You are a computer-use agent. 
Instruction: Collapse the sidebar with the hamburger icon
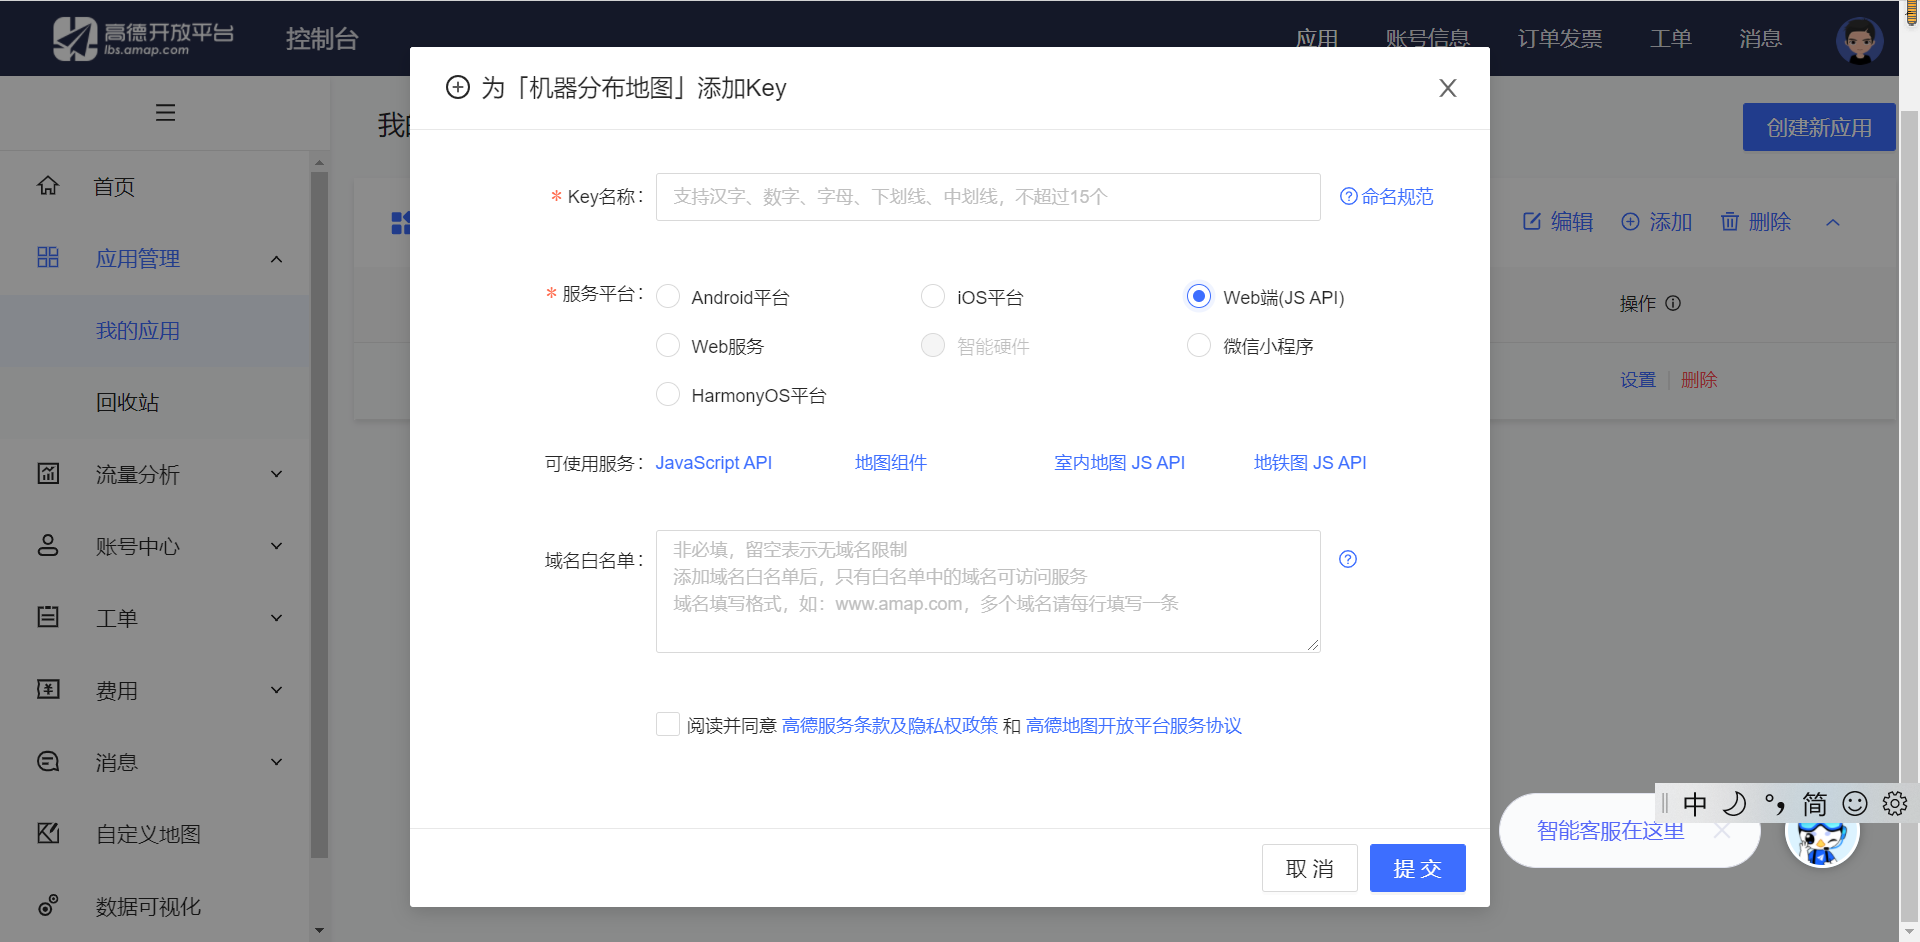click(165, 113)
